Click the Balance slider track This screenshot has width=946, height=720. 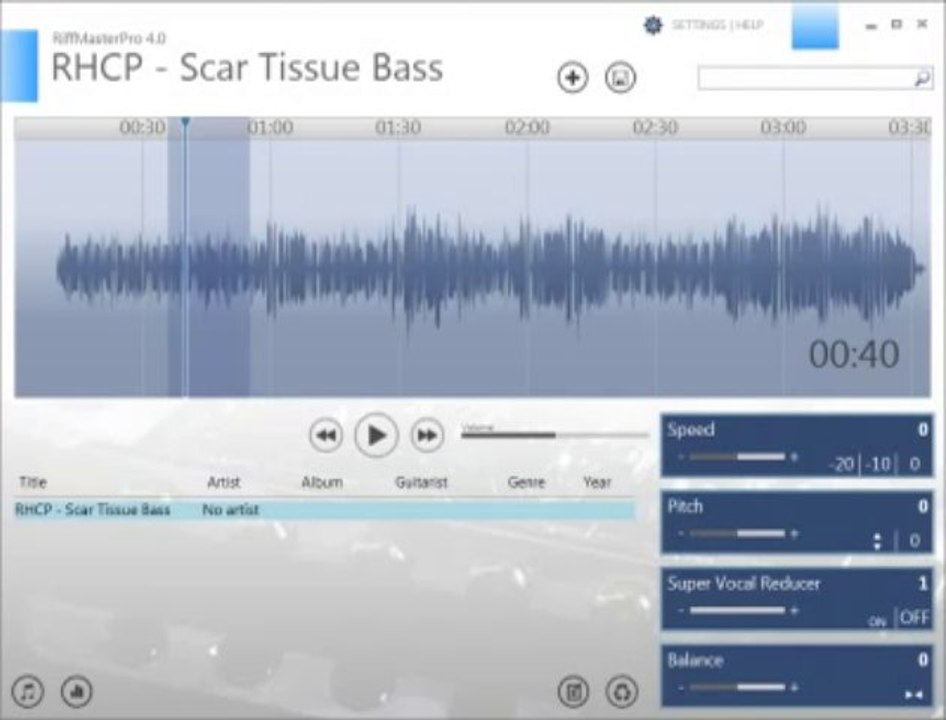pyautogui.click(x=737, y=687)
